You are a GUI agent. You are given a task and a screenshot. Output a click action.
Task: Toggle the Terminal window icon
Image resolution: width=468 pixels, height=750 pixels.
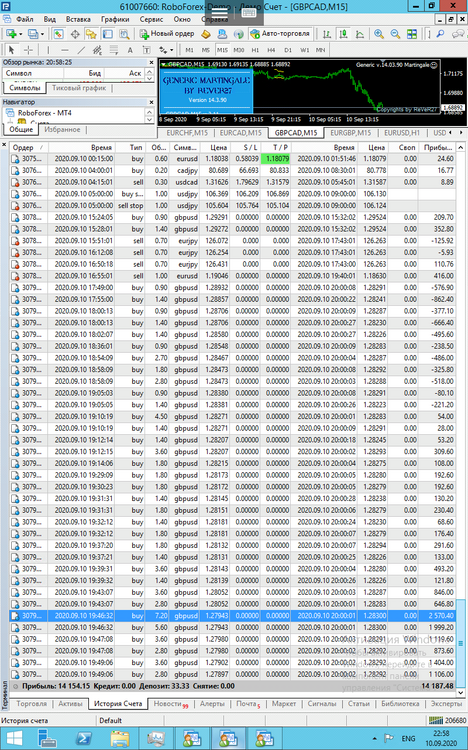pos(108,34)
